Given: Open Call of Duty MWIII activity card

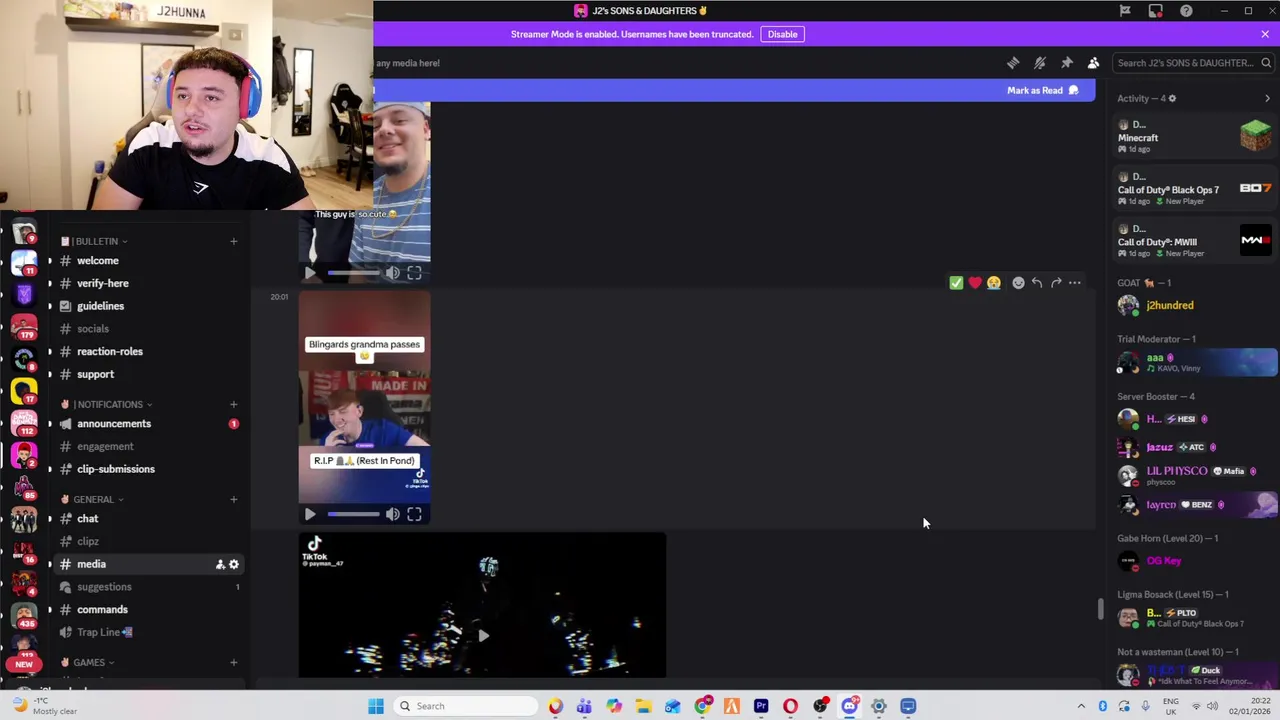Looking at the screenshot, I should pyautogui.click(x=1195, y=241).
